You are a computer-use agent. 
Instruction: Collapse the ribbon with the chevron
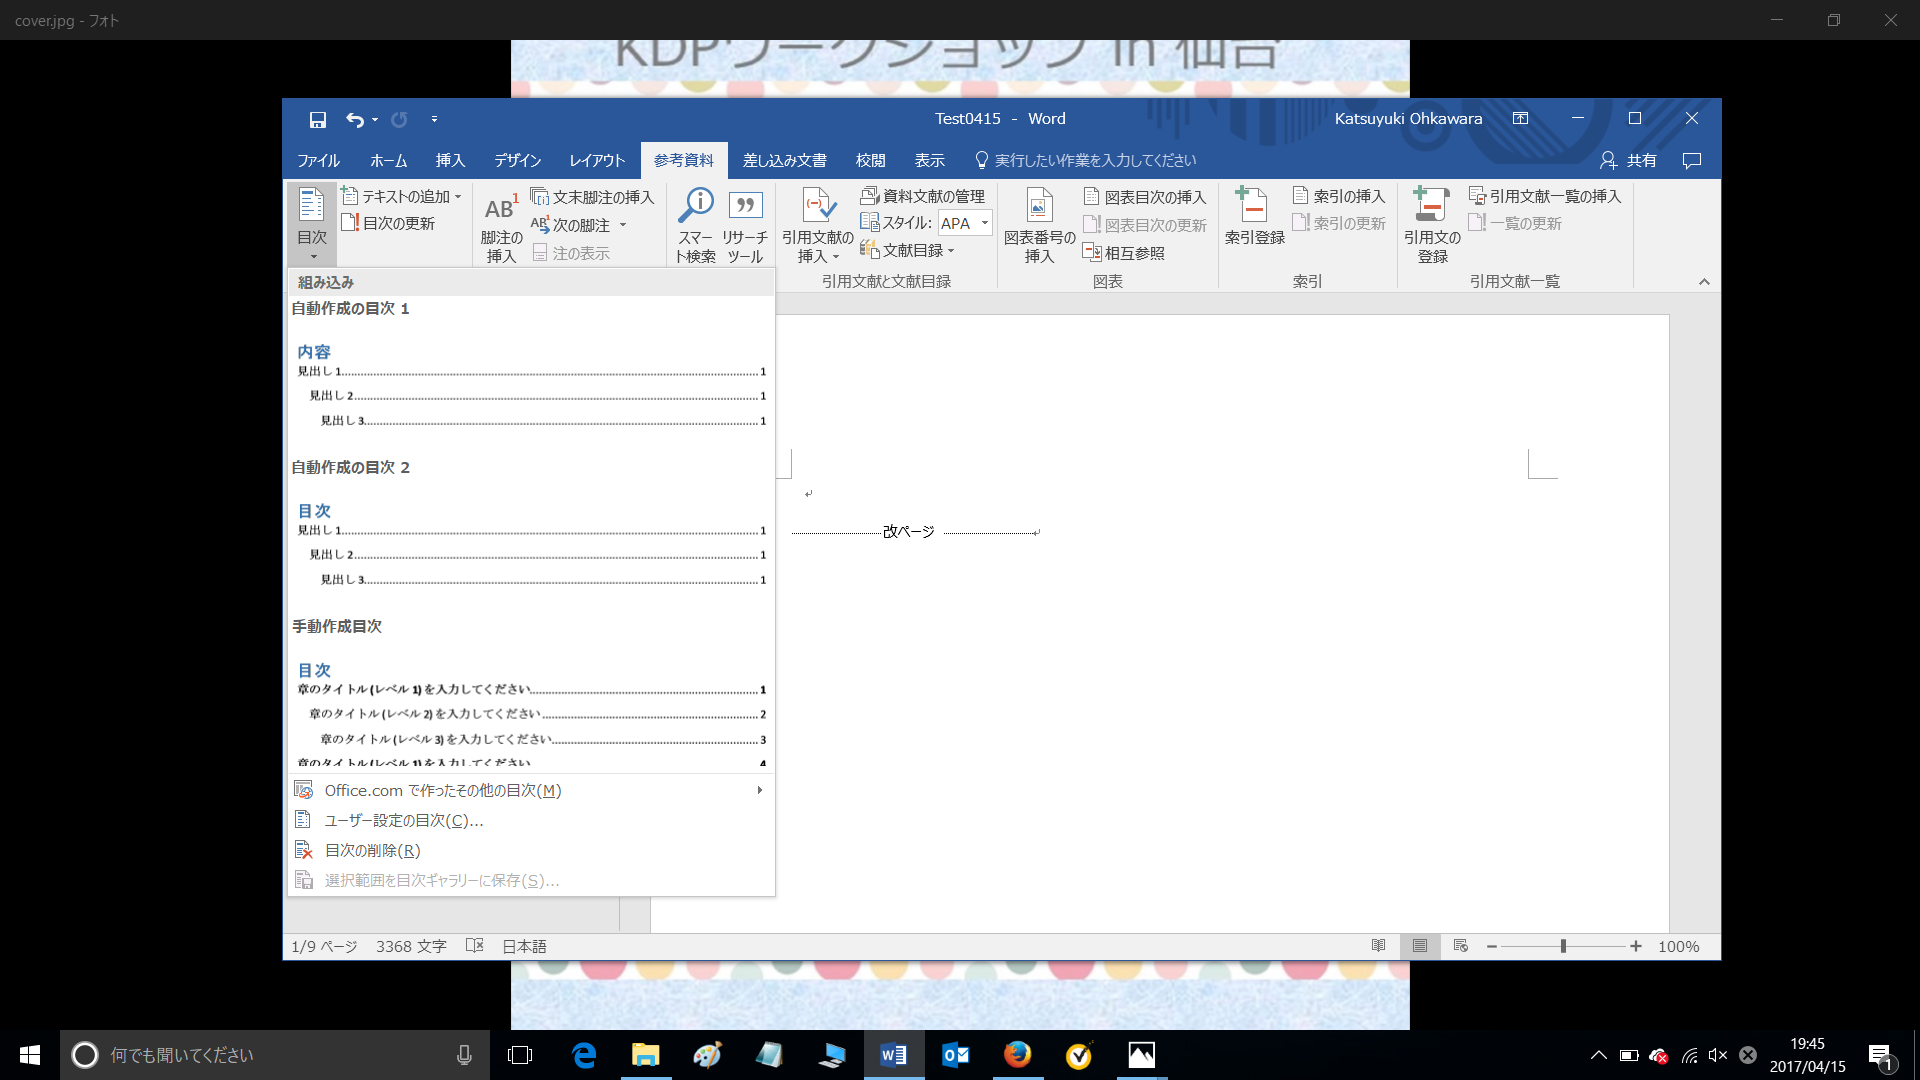pos(1704,281)
